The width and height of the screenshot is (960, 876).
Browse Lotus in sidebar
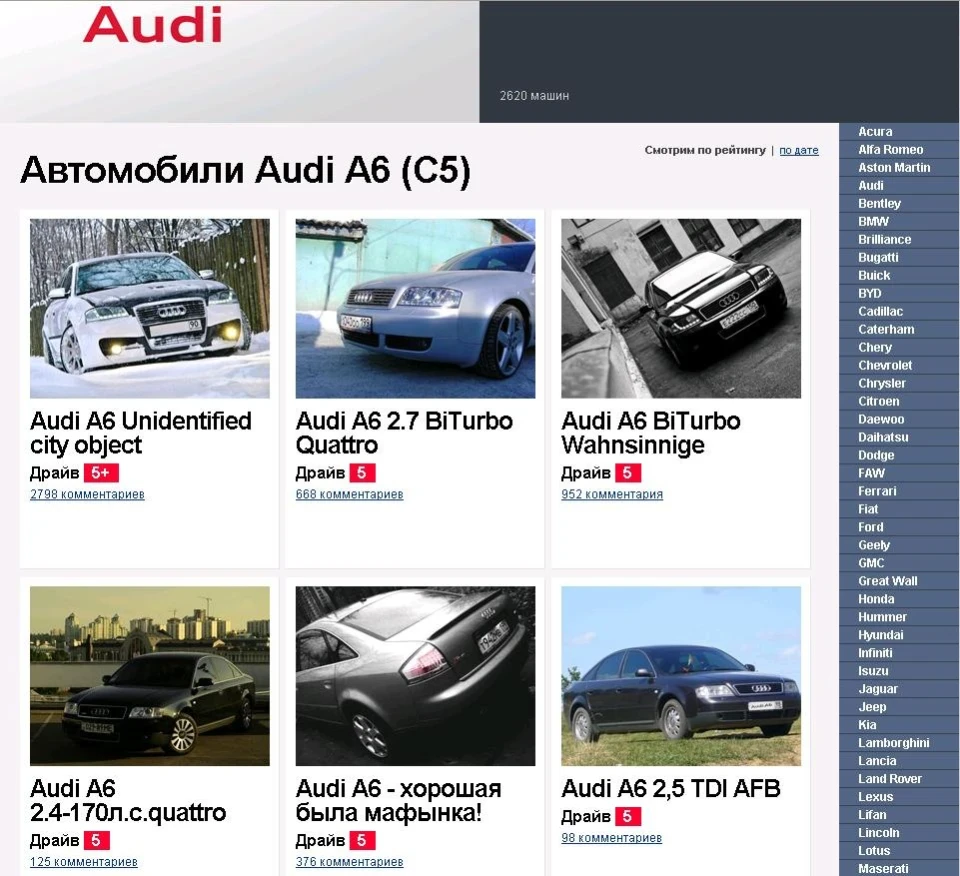coord(874,851)
